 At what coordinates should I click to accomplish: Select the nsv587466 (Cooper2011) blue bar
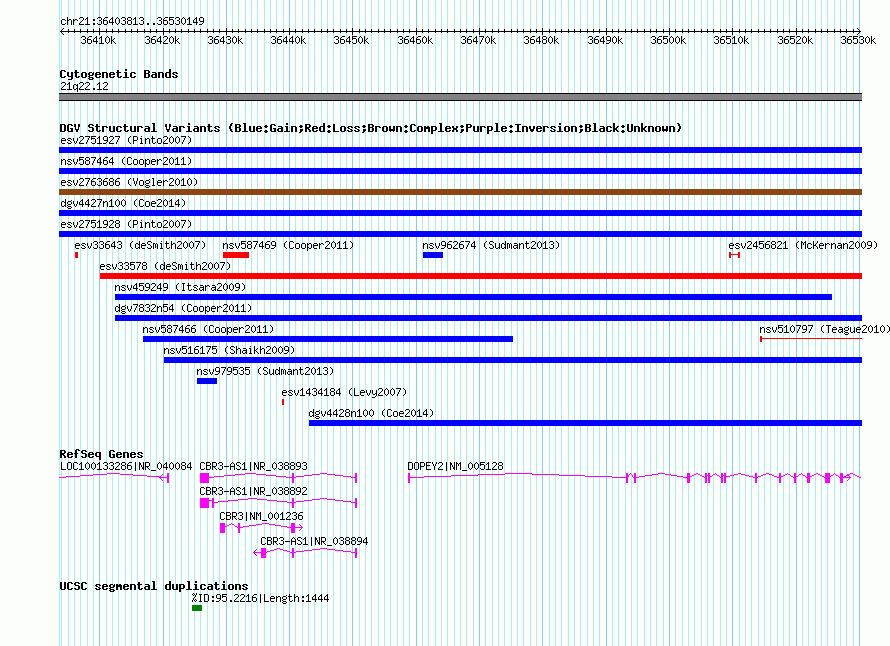click(x=328, y=339)
